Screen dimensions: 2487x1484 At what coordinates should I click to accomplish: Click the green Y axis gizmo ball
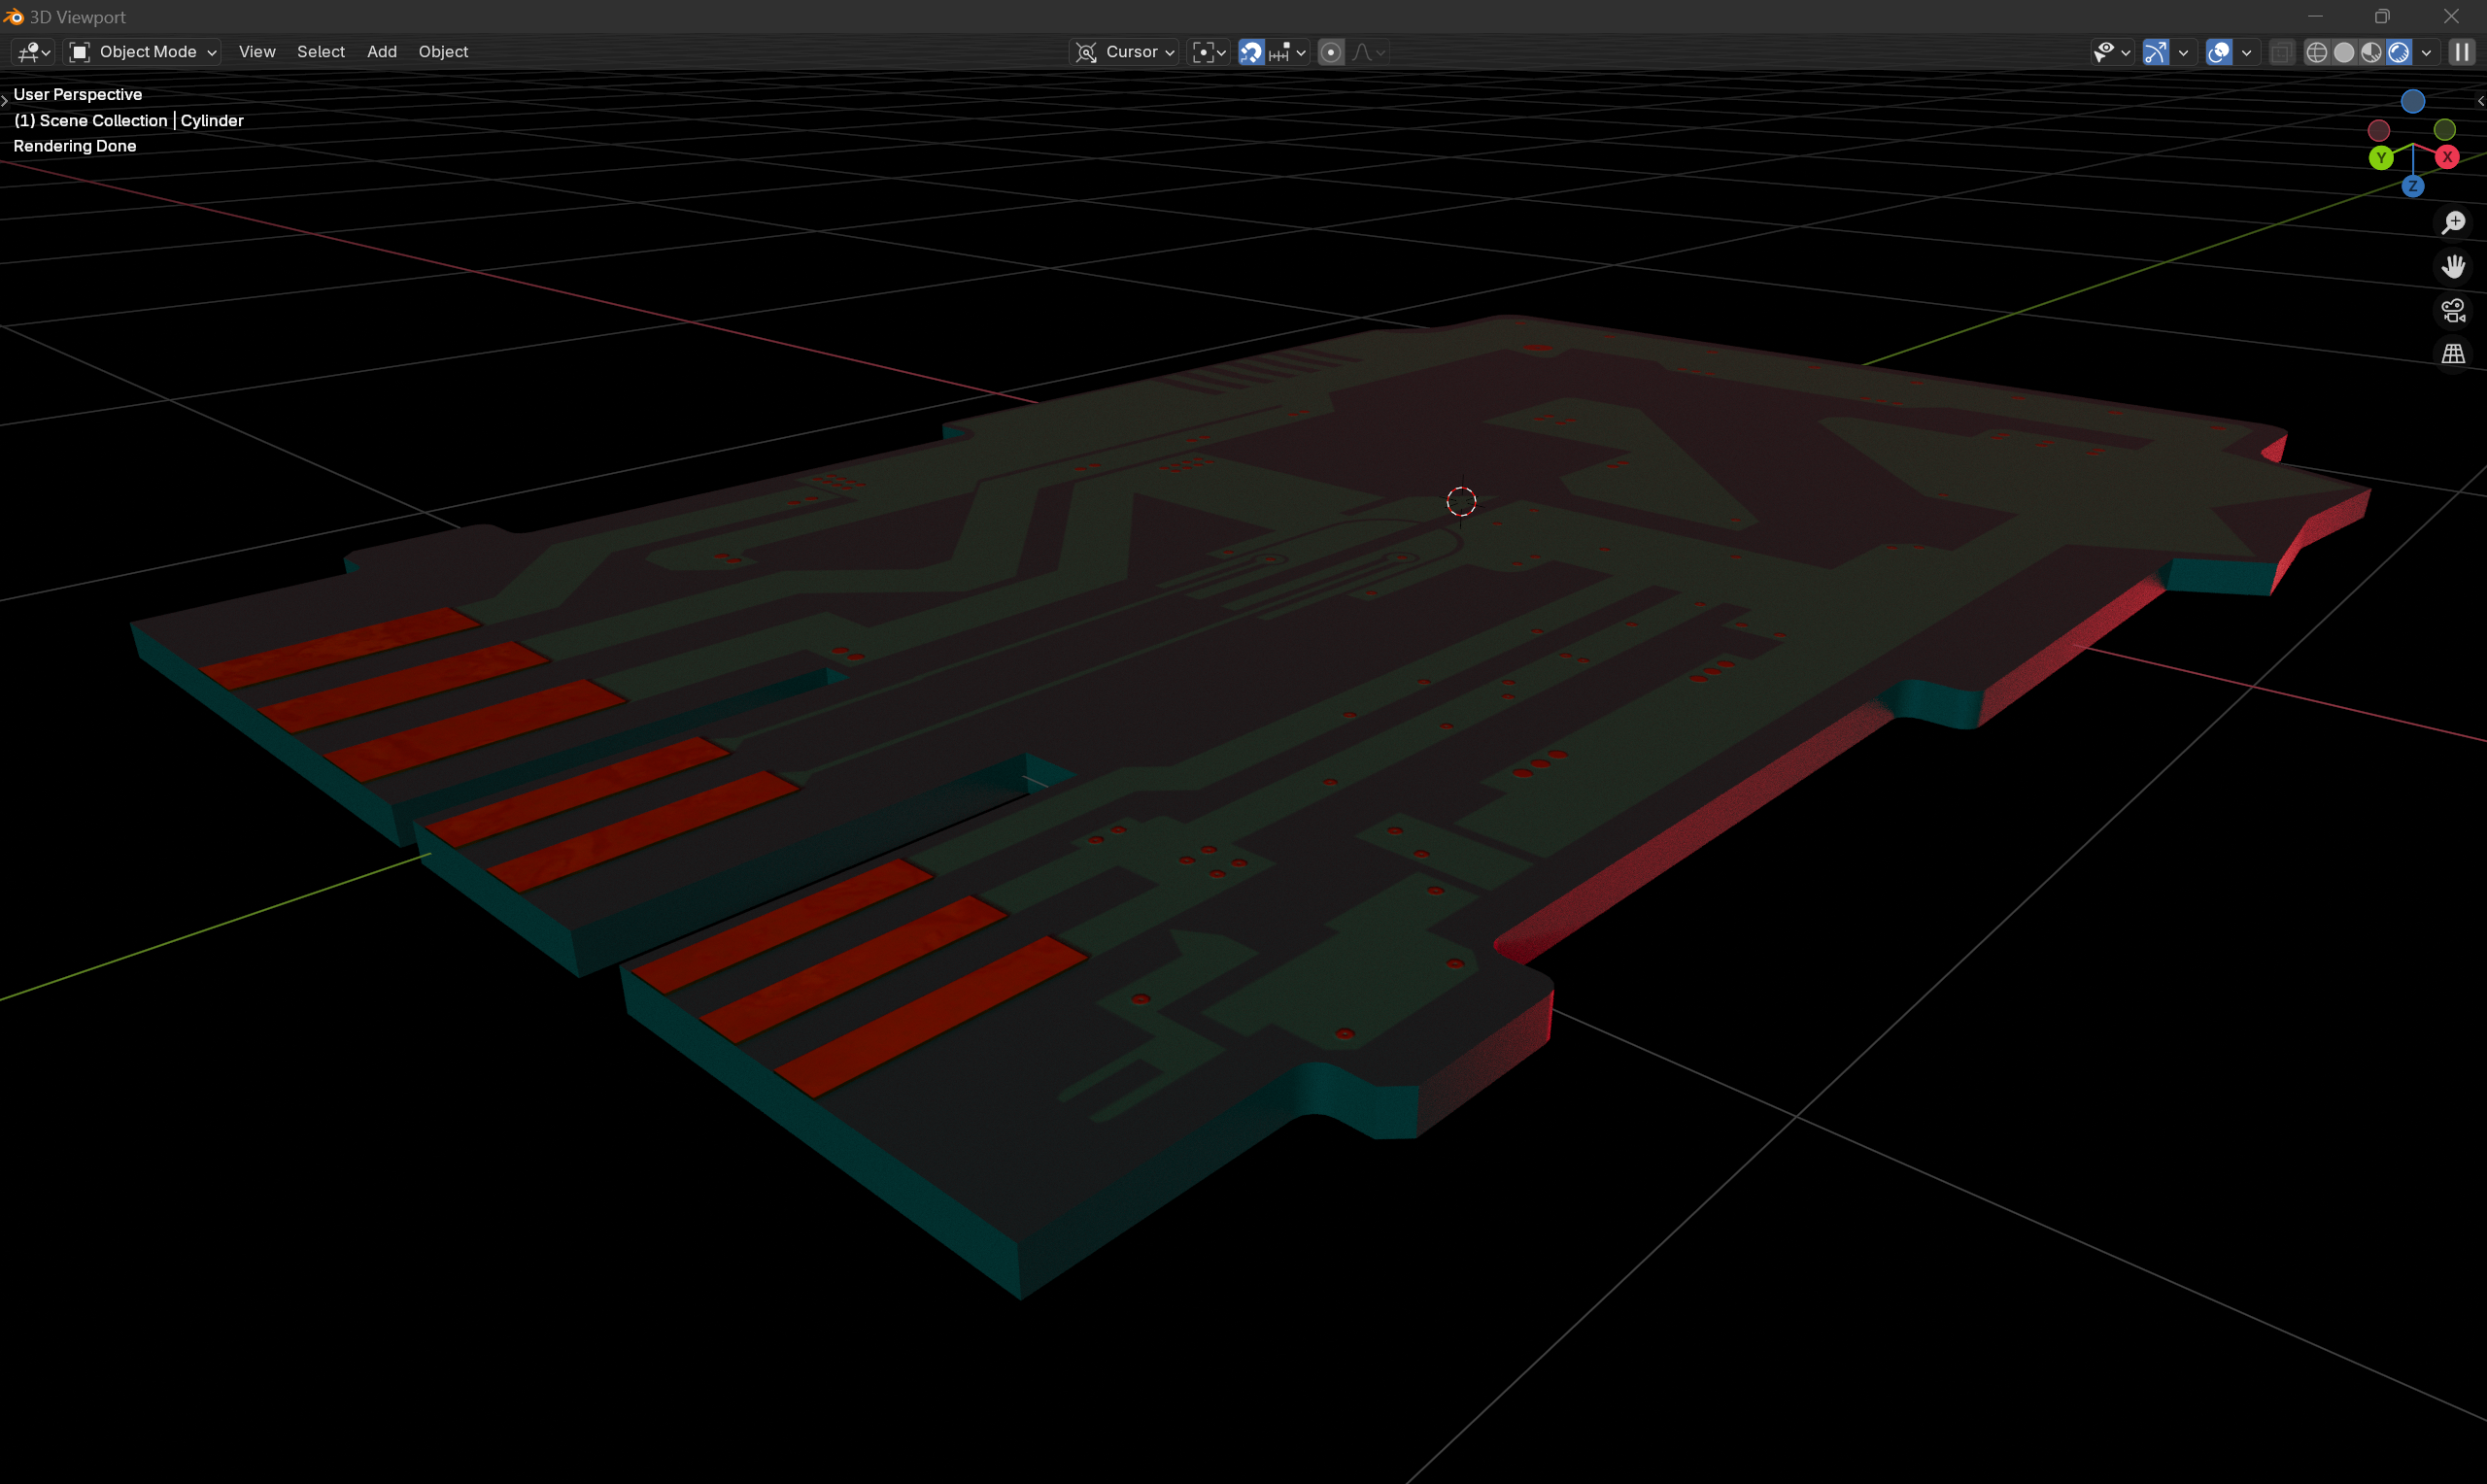pyautogui.click(x=2381, y=157)
